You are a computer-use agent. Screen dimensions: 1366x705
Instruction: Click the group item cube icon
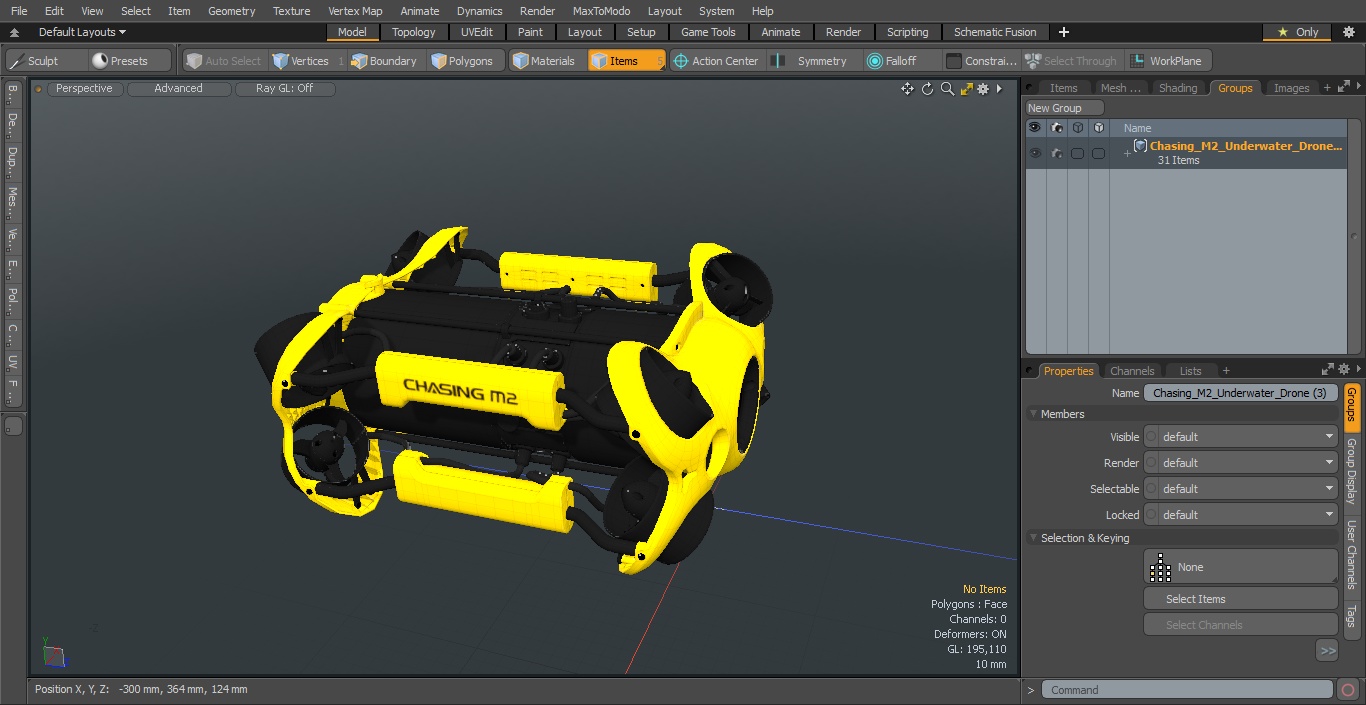click(x=1140, y=146)
